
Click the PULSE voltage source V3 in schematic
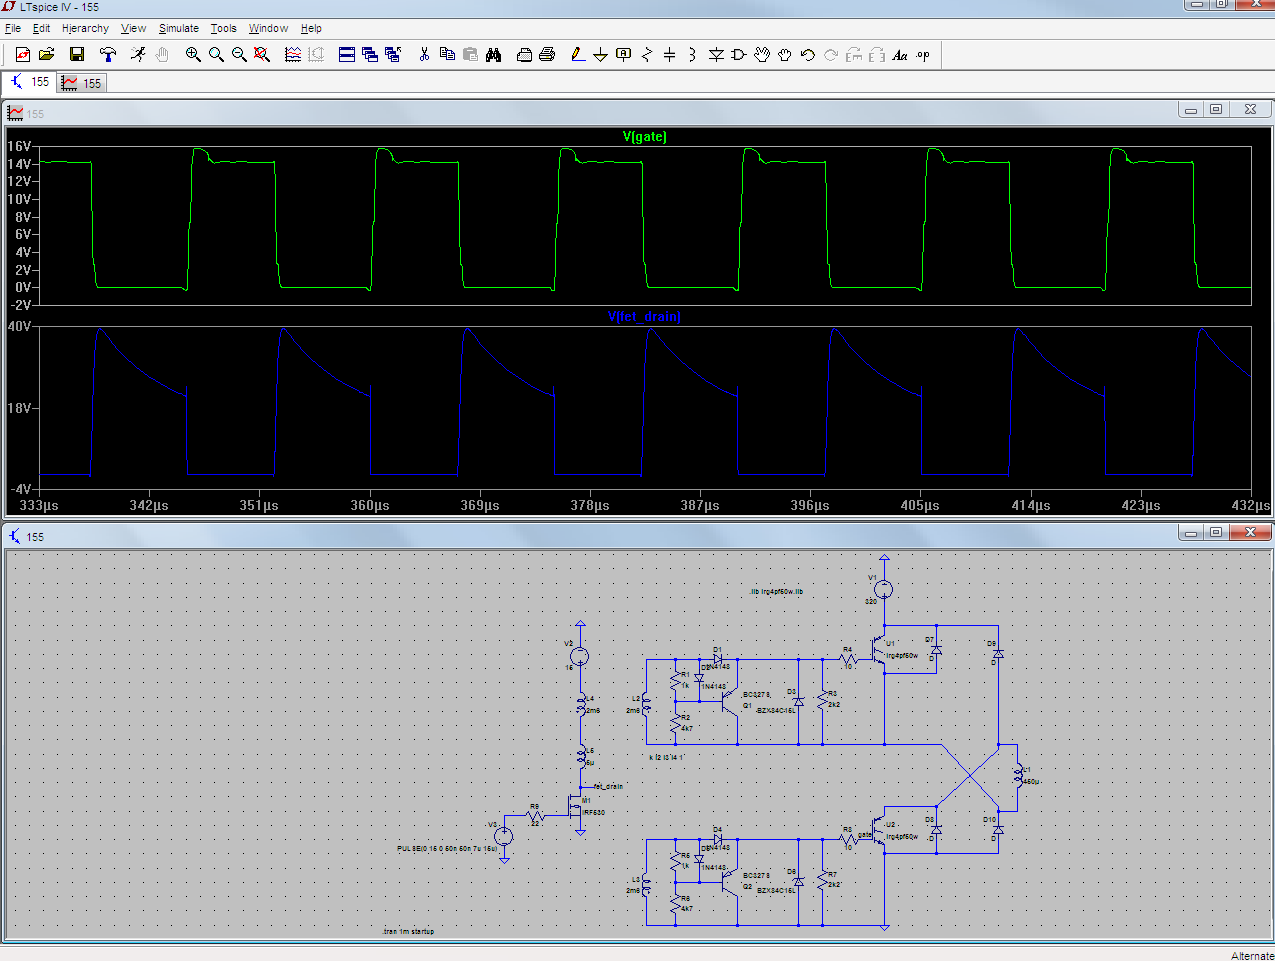[x=504, y=835]
